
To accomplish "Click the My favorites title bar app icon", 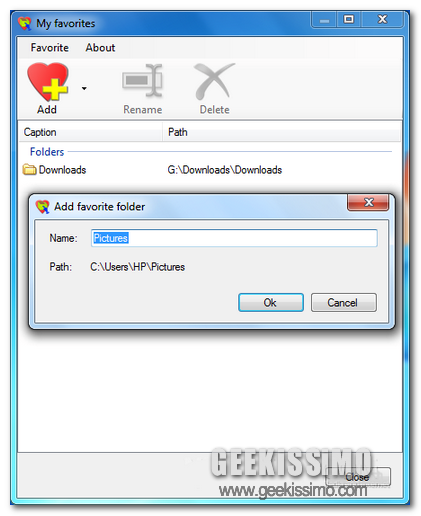I will pyautogui.click(x=25, y=23).
